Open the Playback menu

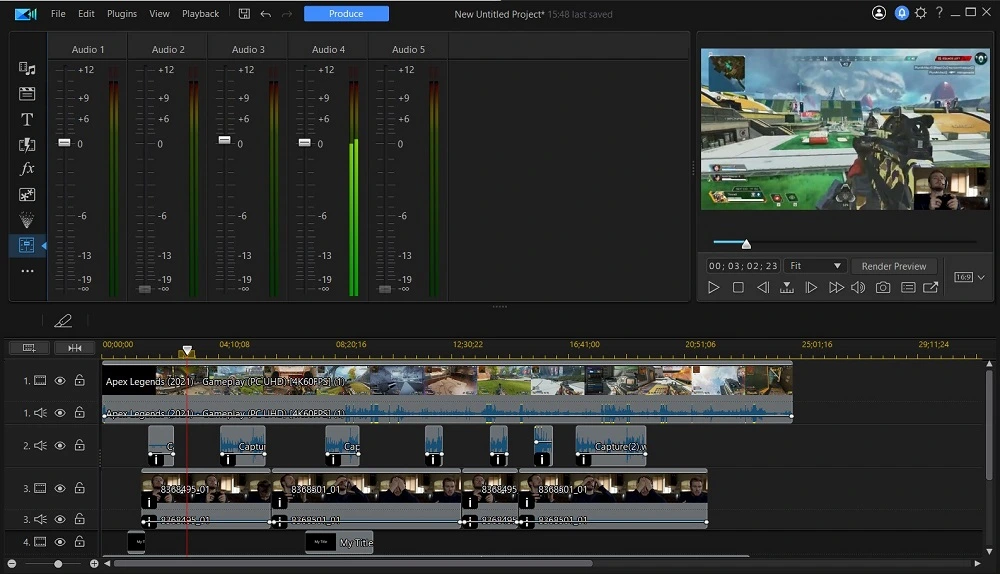coord(200,14)
